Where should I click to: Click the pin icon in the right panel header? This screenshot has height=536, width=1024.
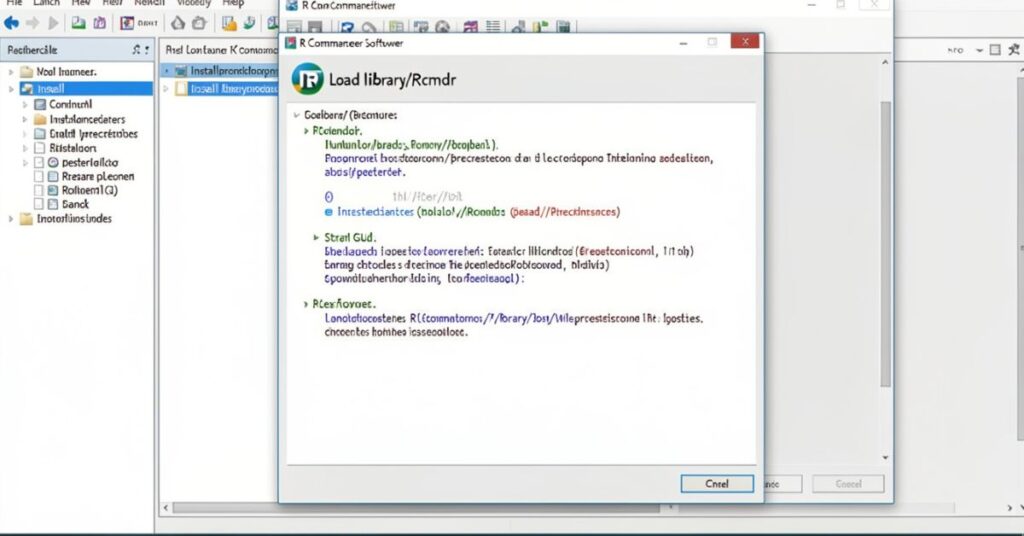click(x=1014, y=50)
